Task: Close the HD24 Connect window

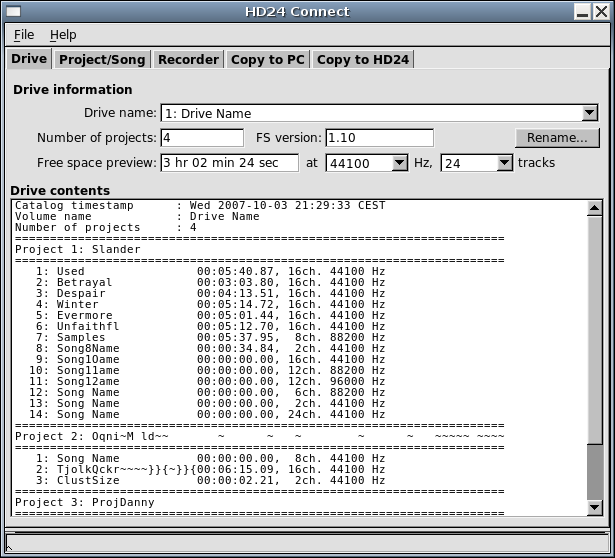Action: click(x=604, y=11)
